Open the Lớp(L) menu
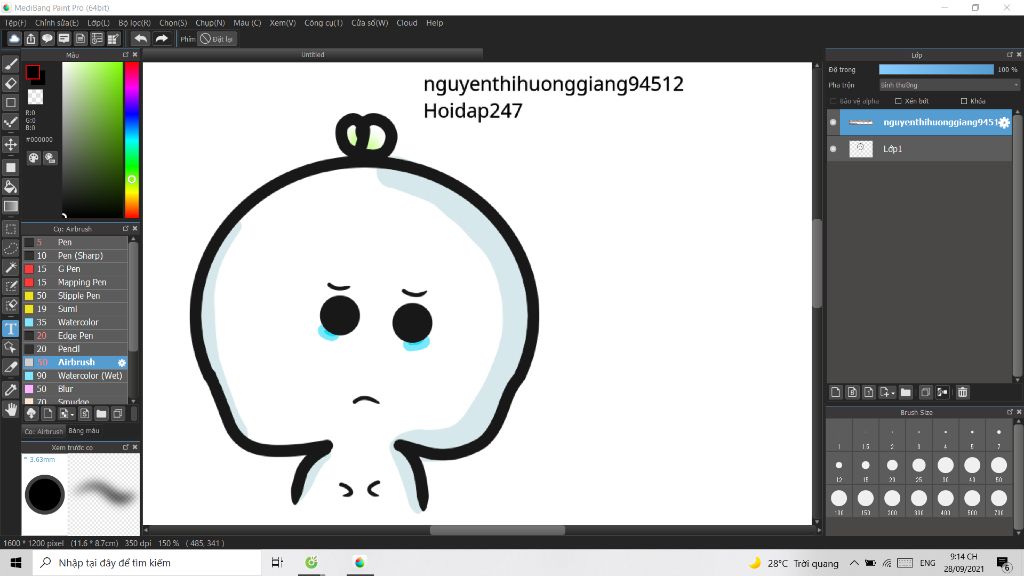Viewport: 1024px width, 576px height. (x=99, y=23)
